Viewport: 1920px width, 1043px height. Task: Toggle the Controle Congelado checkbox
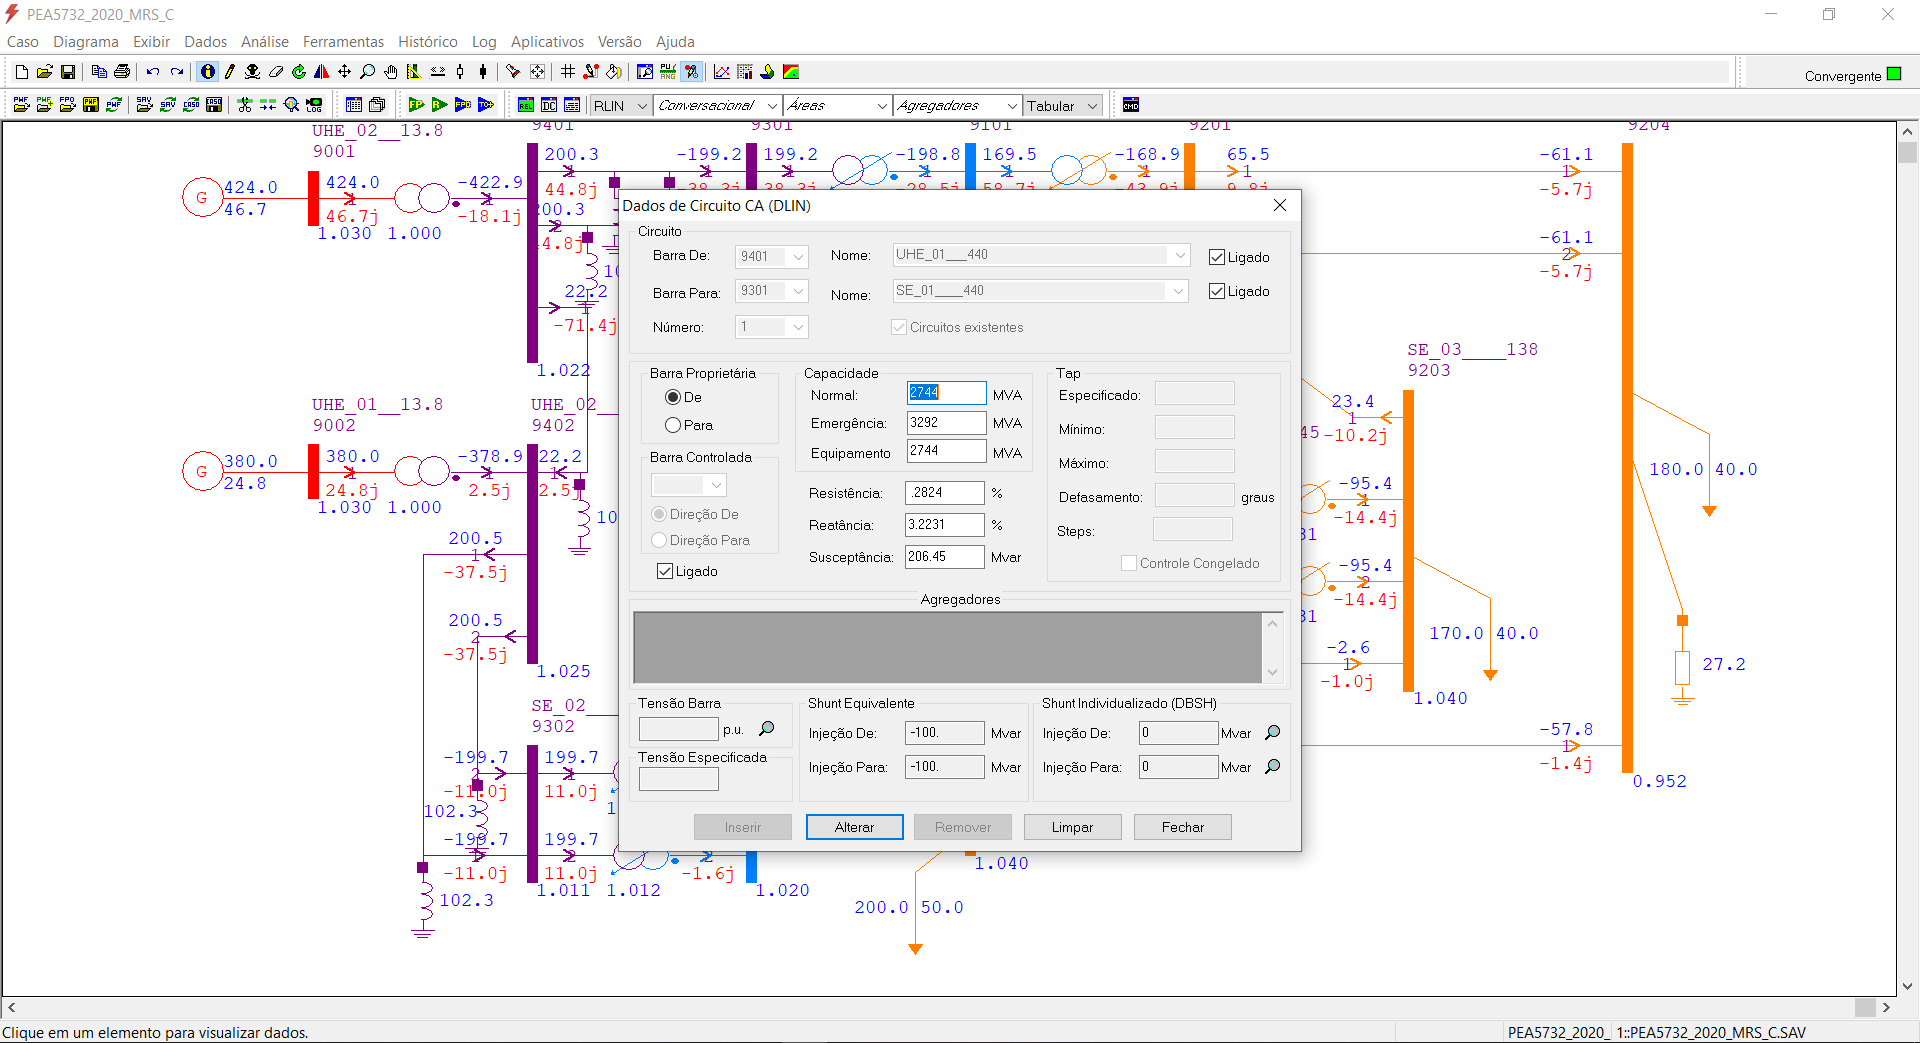1129,563
